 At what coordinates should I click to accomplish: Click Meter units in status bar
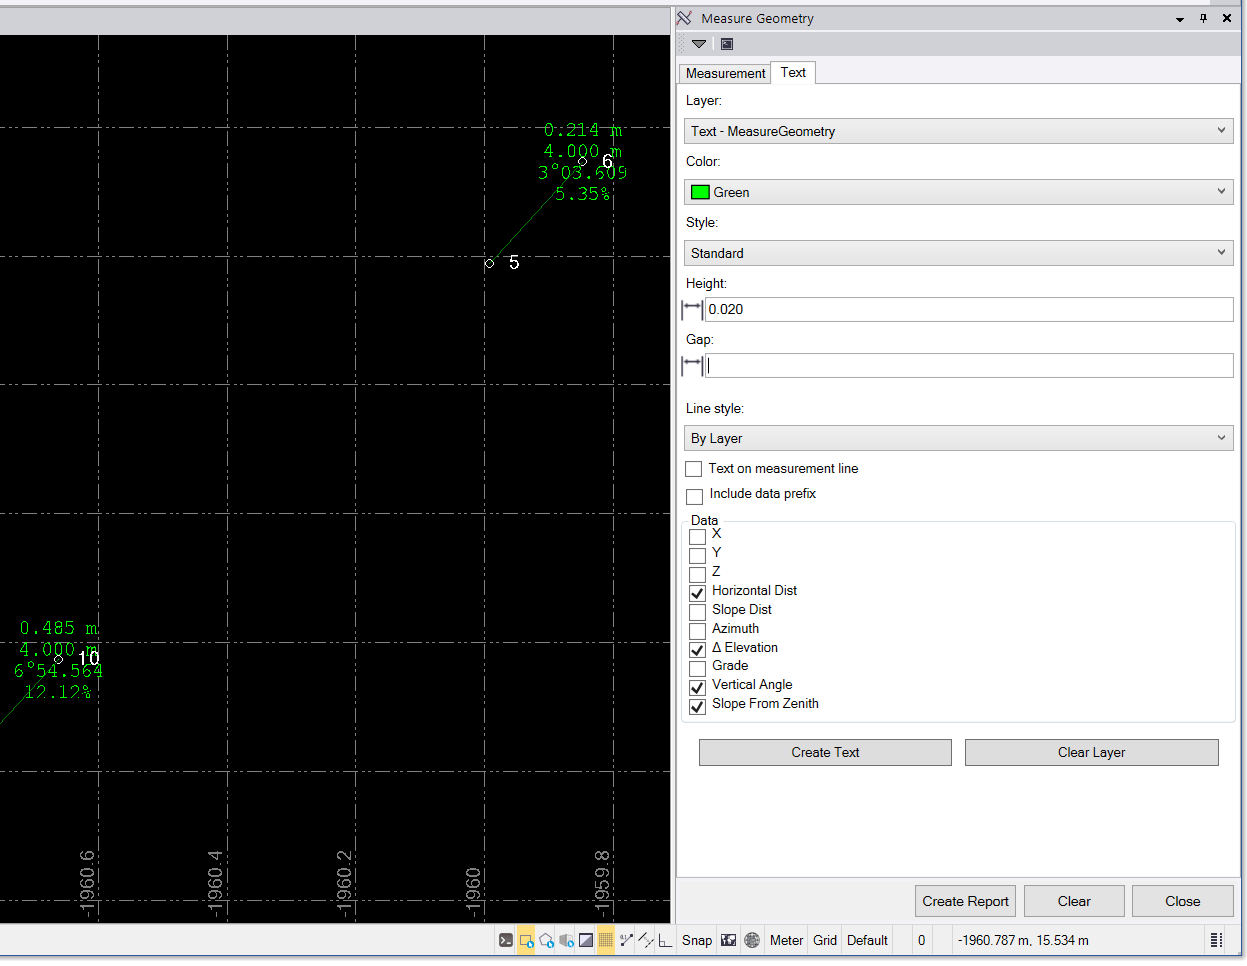786,940
